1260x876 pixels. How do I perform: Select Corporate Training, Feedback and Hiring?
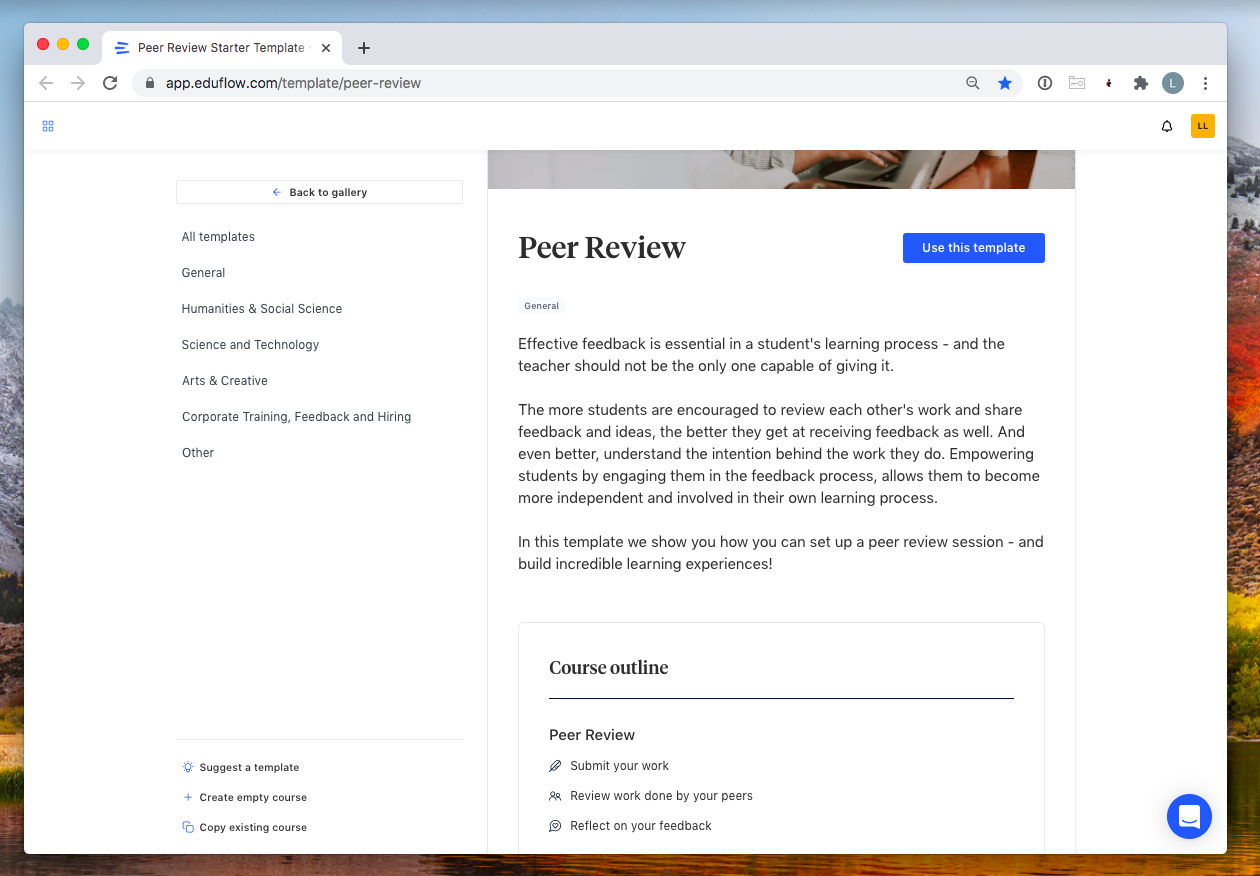pos(296,417)
